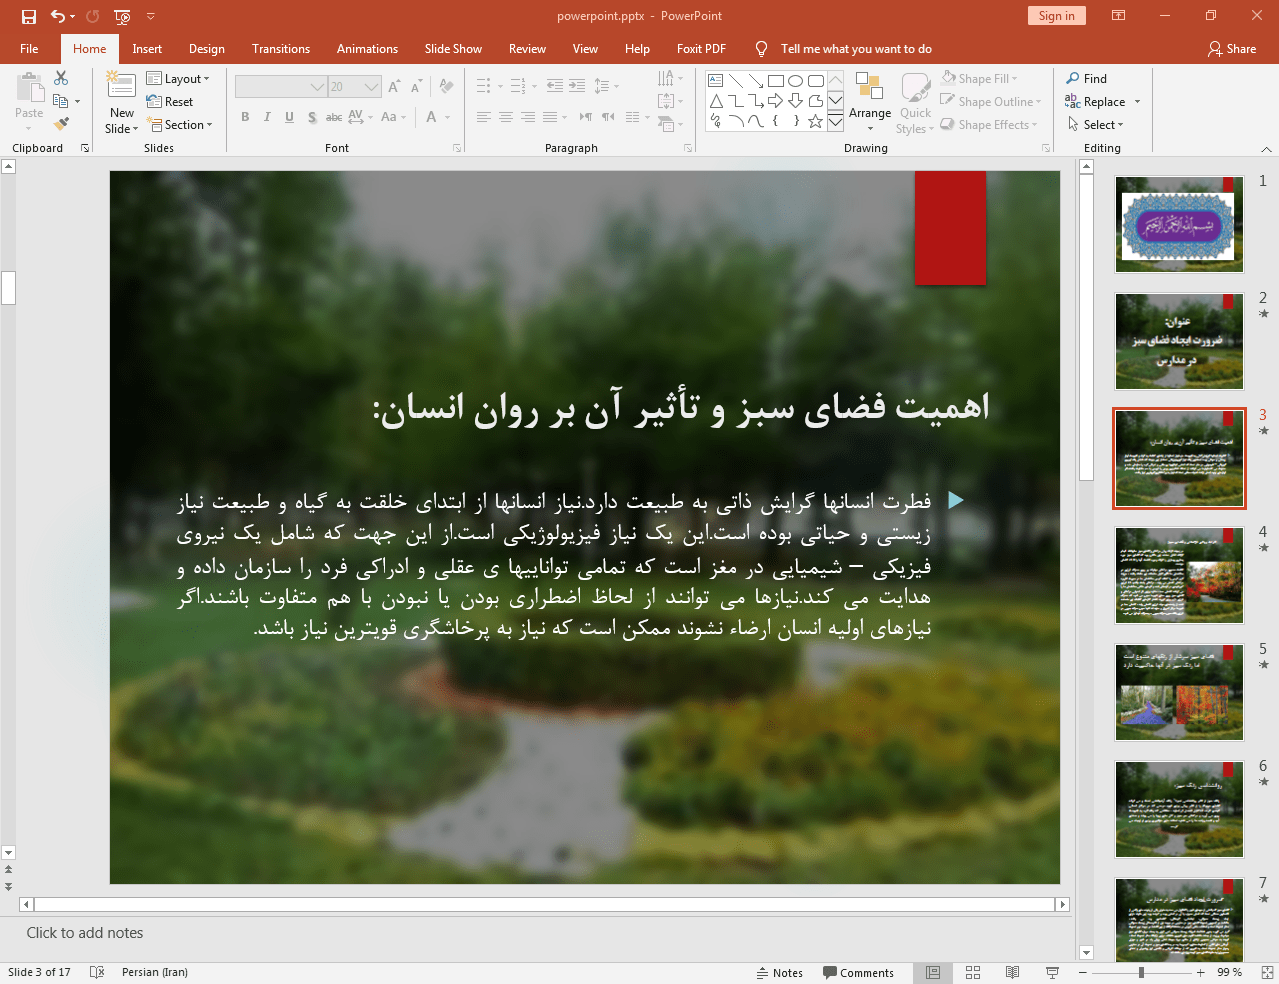Switch to the Transitions tab

[281, 48]
